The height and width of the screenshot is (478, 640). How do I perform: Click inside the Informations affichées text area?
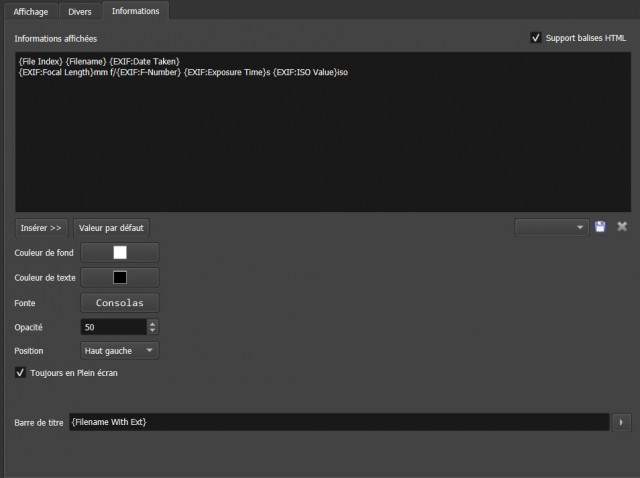[x=323, y=132]
